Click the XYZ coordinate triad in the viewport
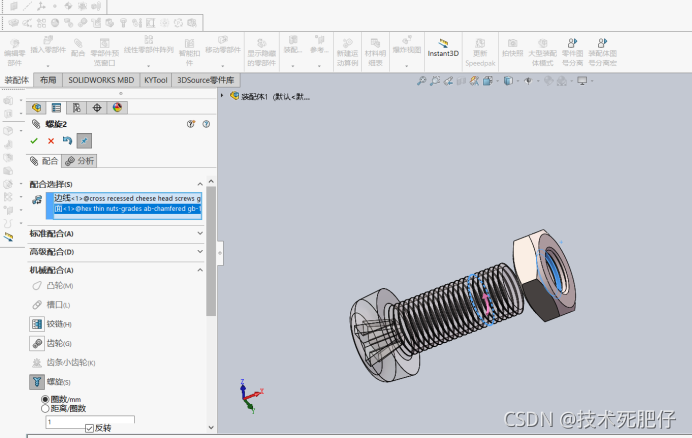This screenshot has width=692, height=438. 250,395
